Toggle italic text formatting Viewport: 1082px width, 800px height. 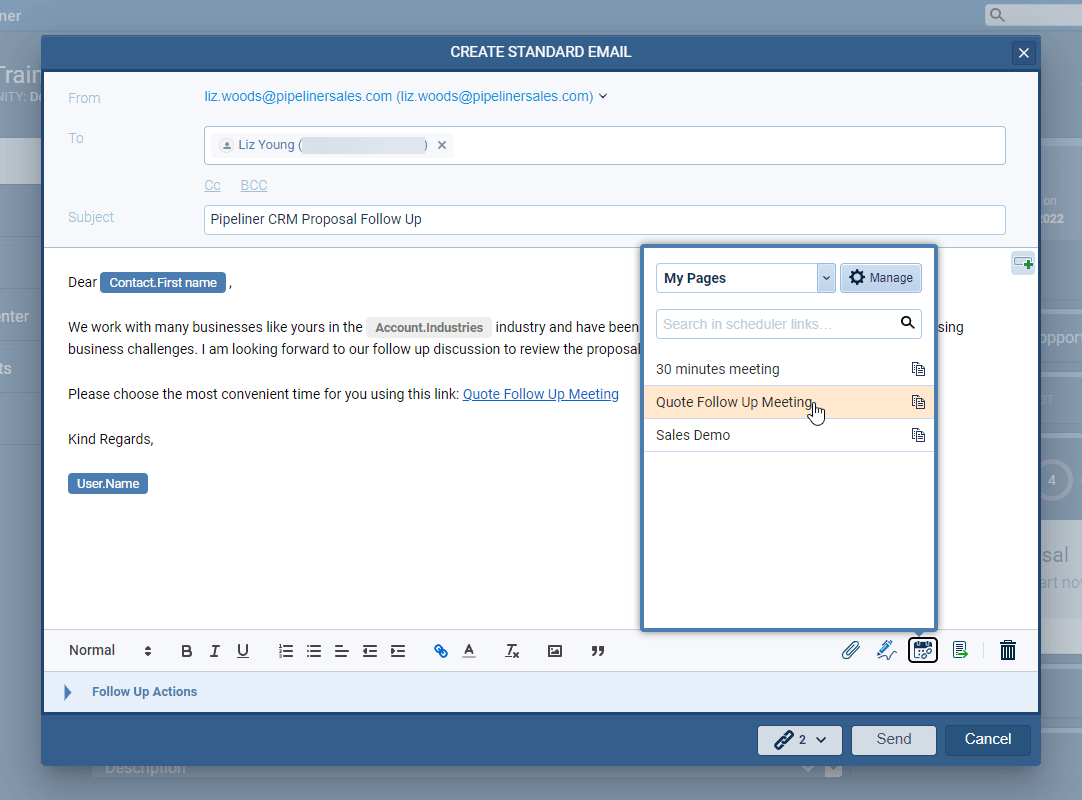tap(214, 651)
